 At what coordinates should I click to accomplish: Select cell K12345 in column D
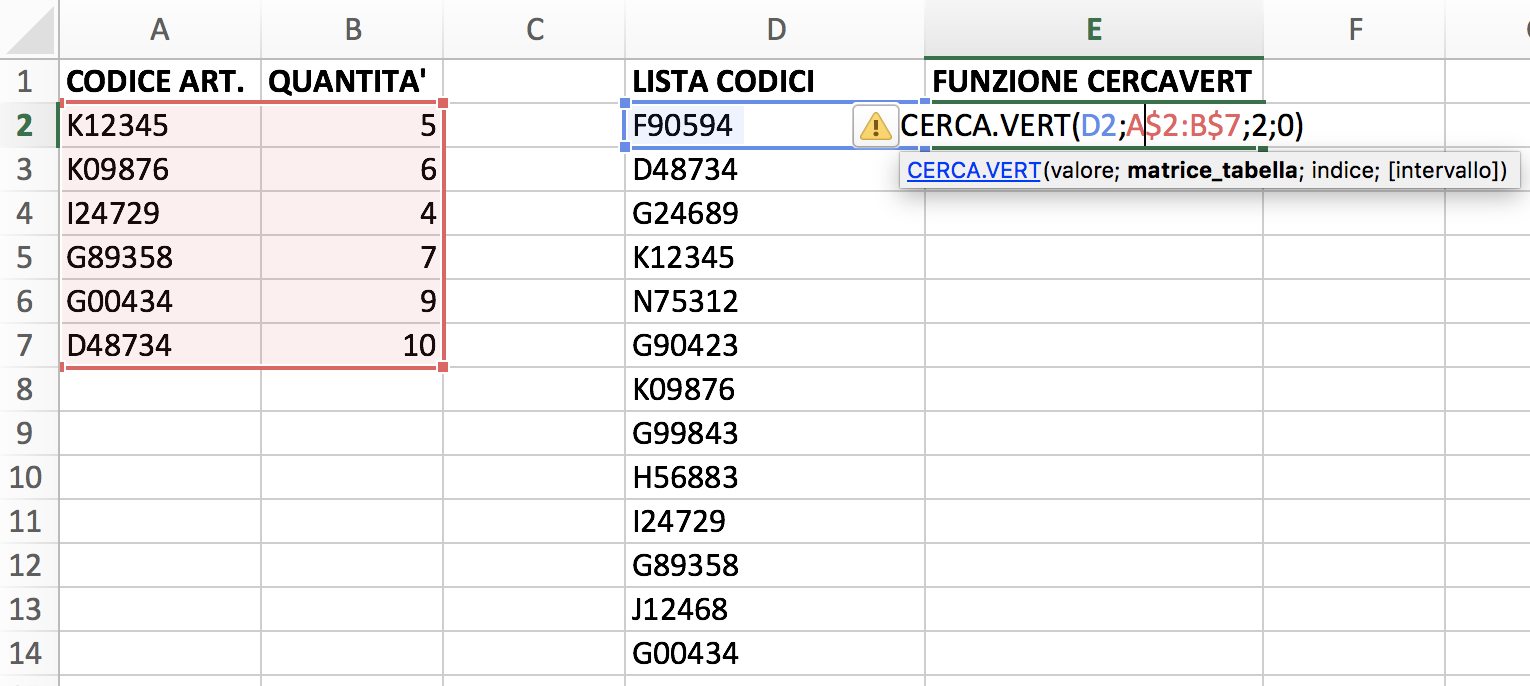[775, 257]
